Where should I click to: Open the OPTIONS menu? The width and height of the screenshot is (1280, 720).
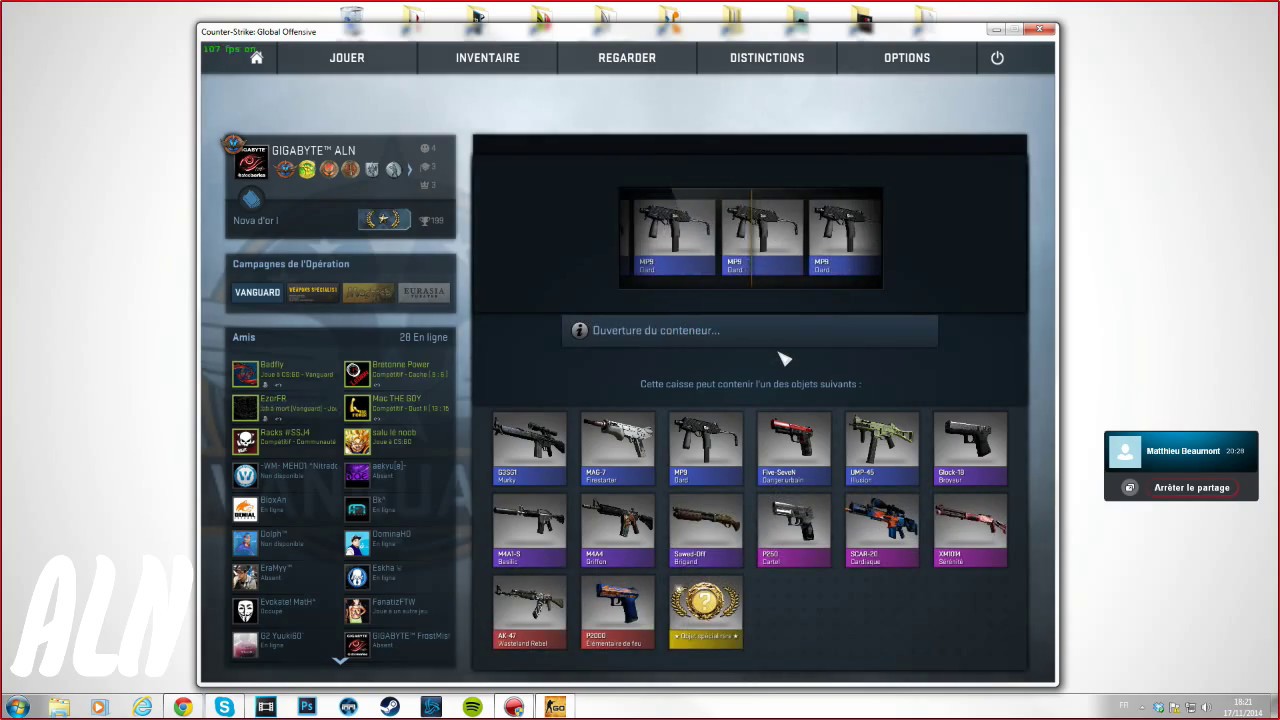pyautogui.click(x=907, y=58)
